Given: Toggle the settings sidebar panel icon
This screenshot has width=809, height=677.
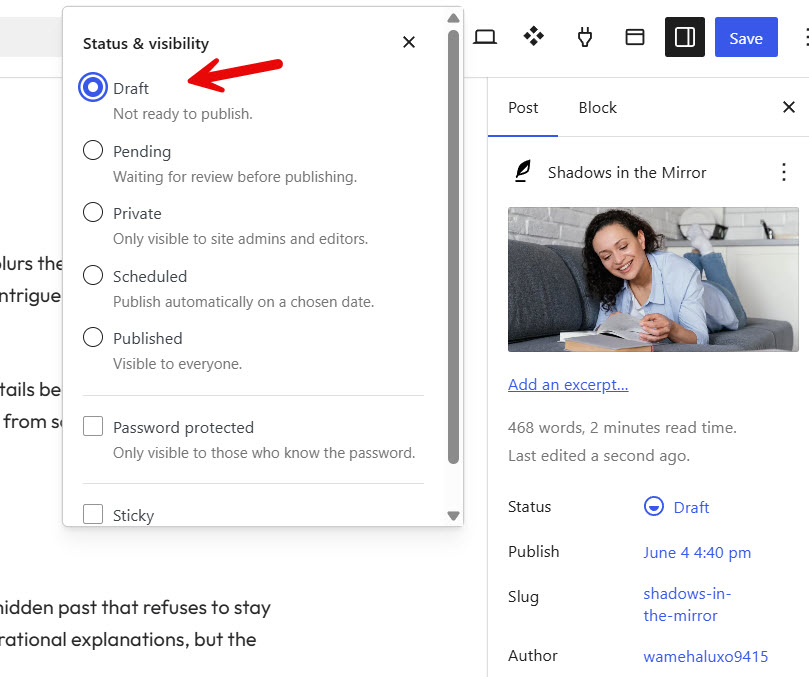Looking at the screenshot, I should [685, 37].
